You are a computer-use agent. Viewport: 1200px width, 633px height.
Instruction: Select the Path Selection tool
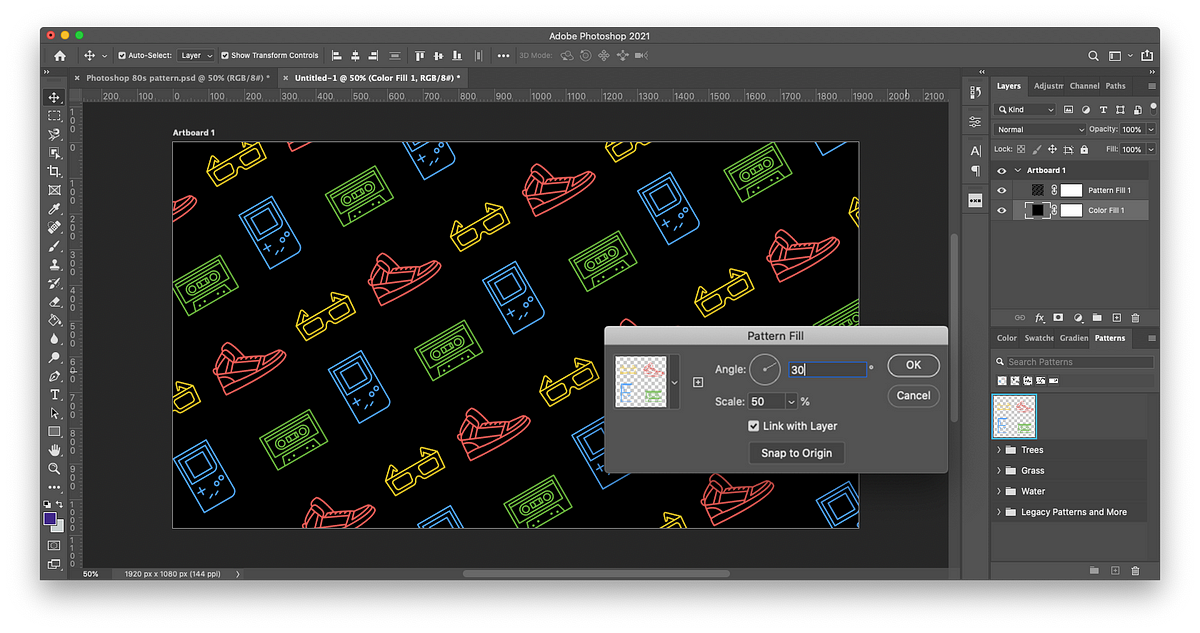tap(55, 414)
